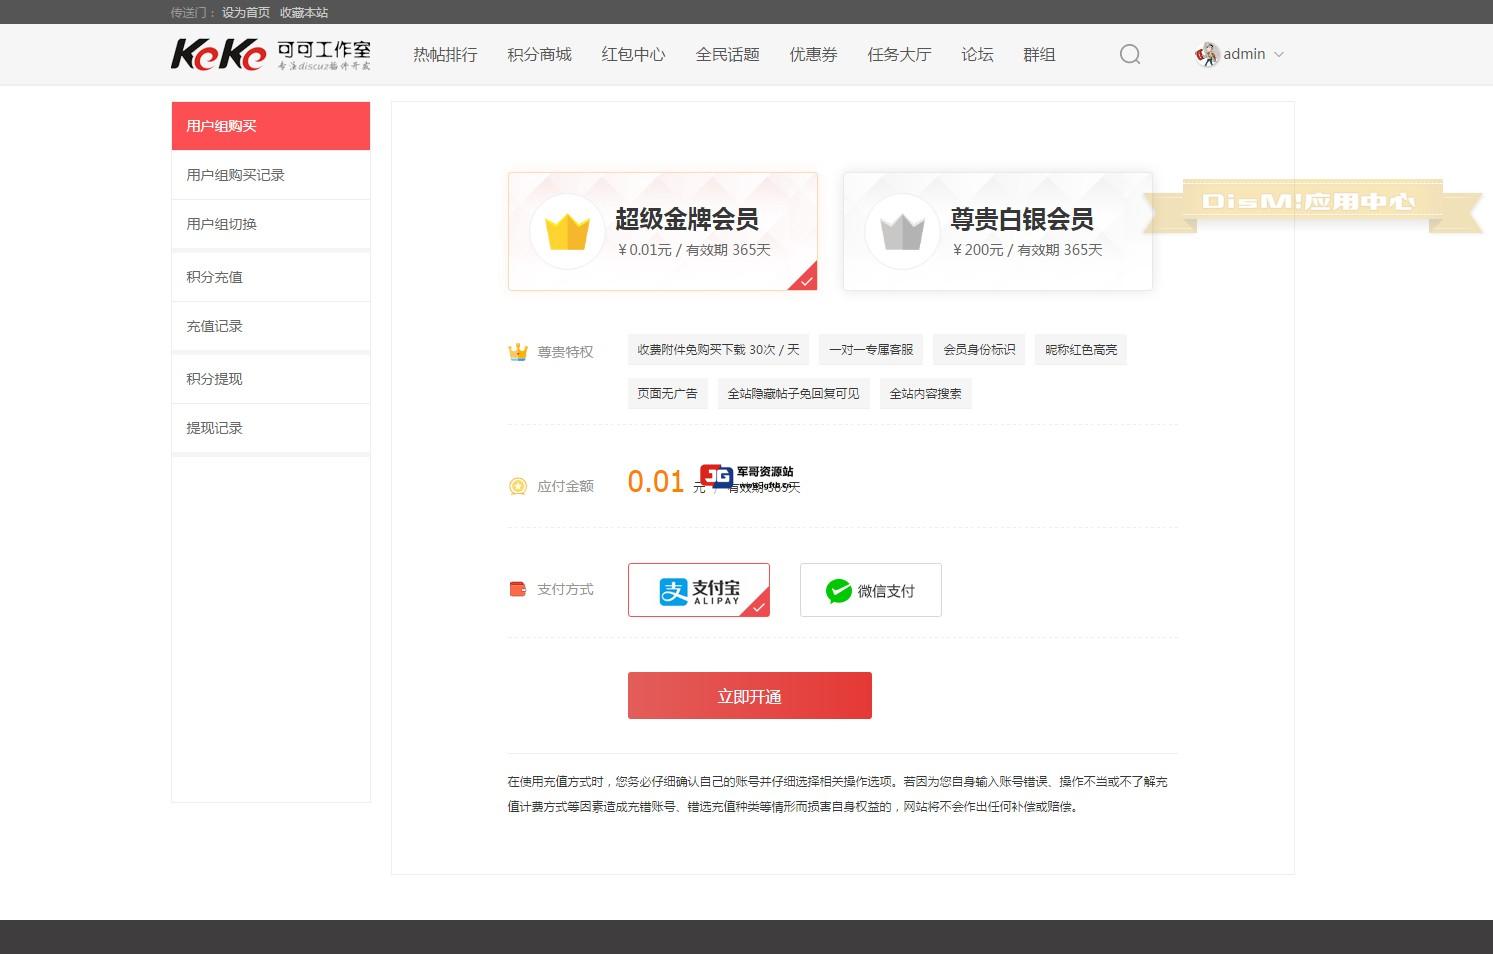Click the coin icon beside 应付金额
1493x954 pixels.
coord(517,486)
